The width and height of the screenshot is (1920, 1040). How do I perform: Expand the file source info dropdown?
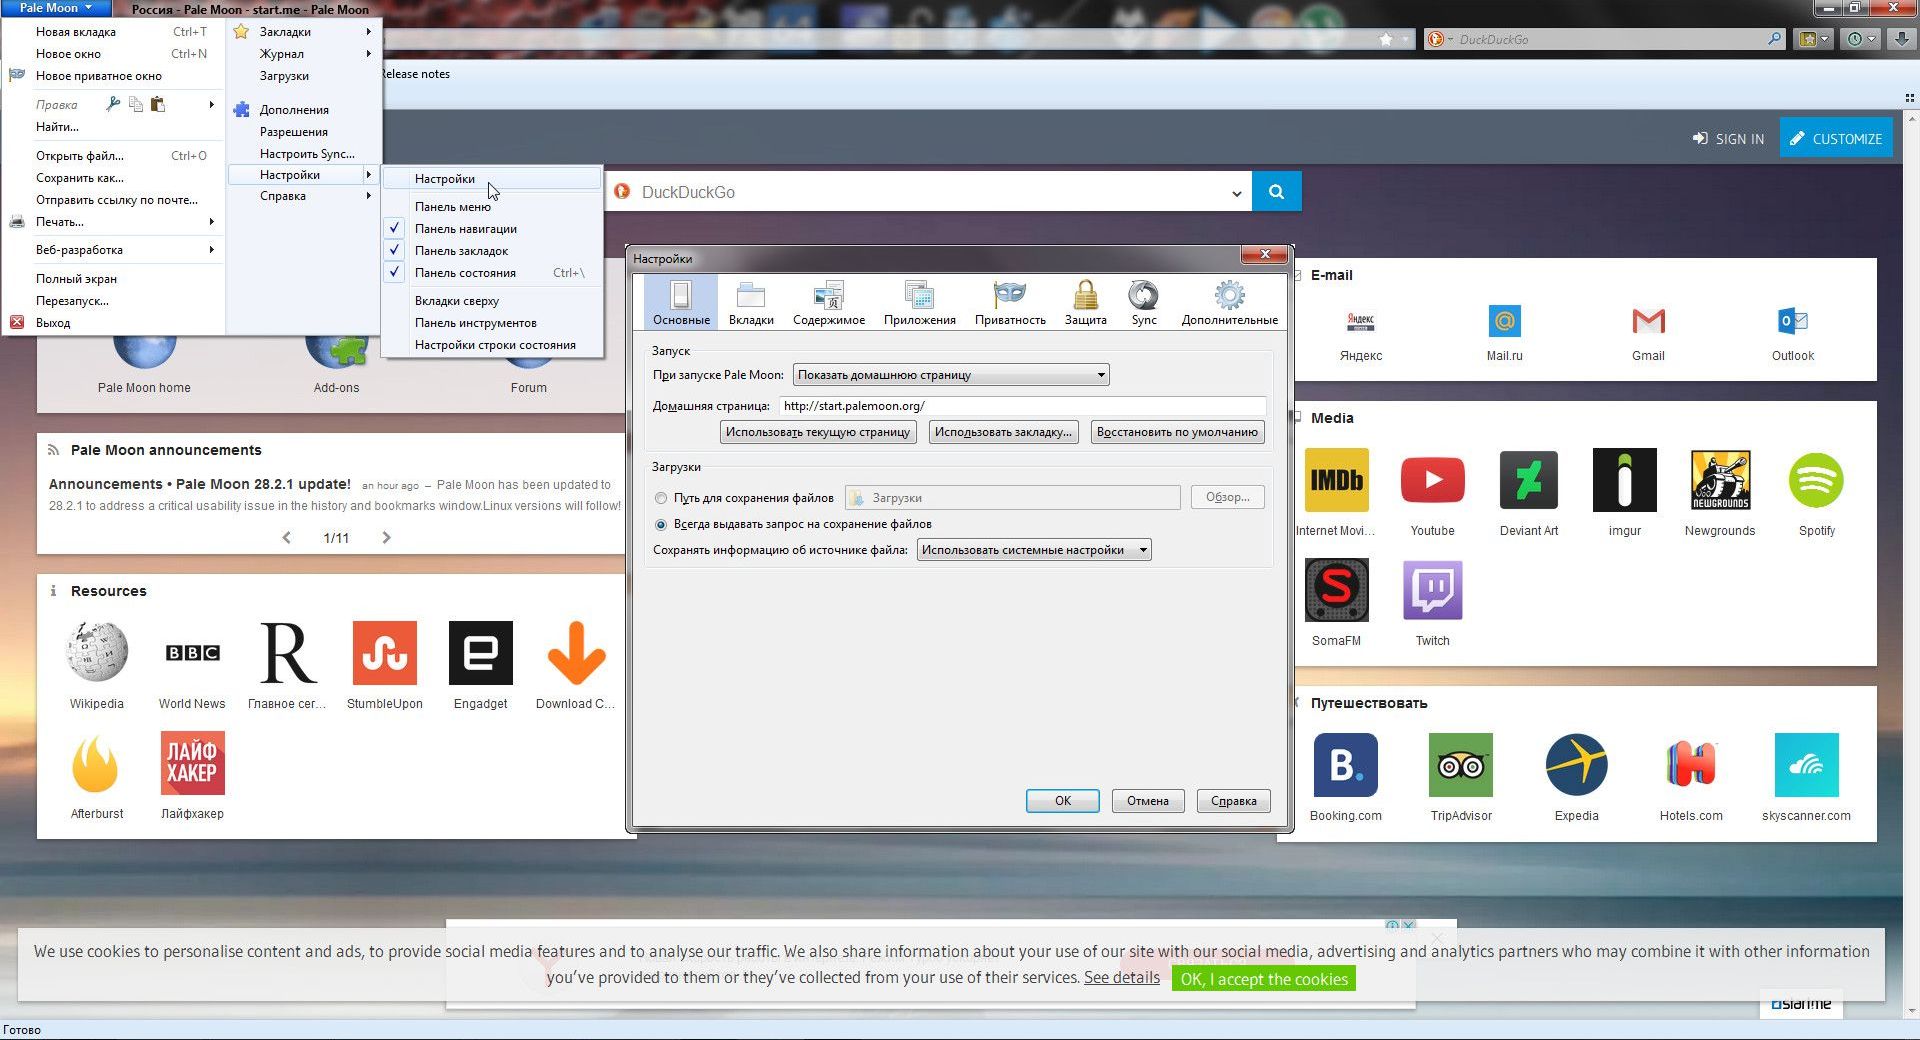(1034, 550)
